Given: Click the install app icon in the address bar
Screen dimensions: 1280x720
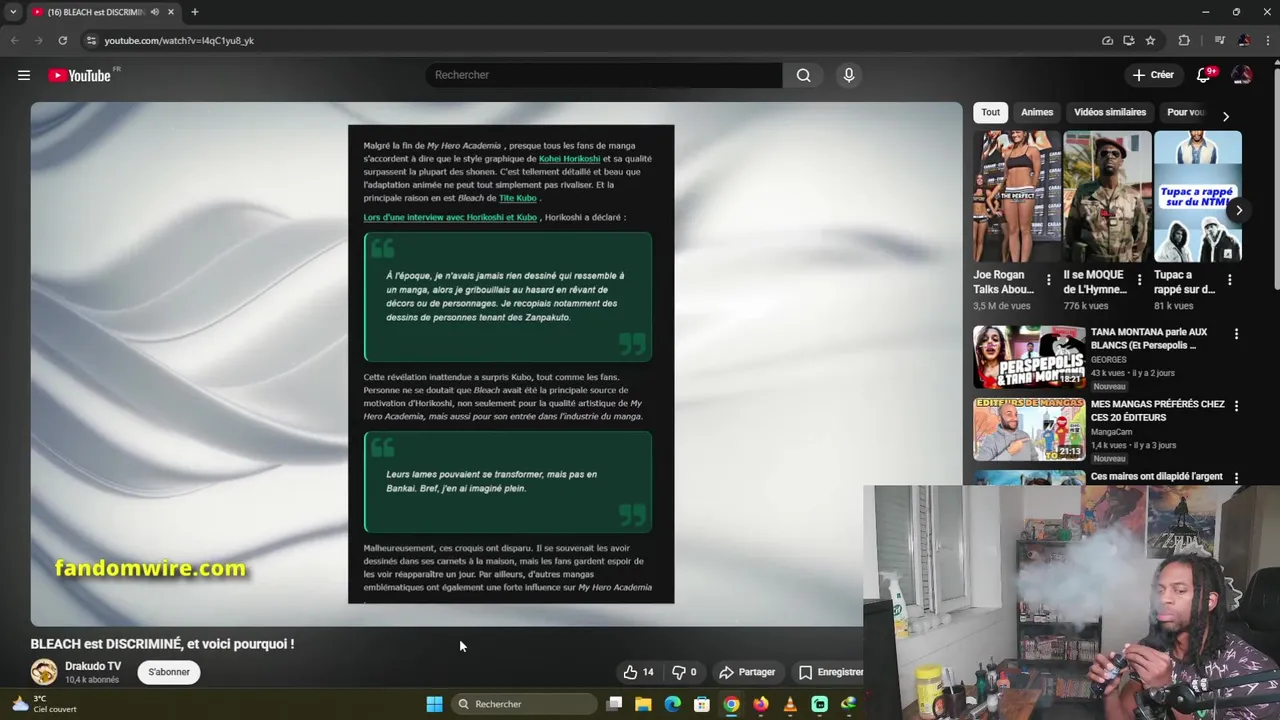Looking at the screenshot, I should (1128, 40).
